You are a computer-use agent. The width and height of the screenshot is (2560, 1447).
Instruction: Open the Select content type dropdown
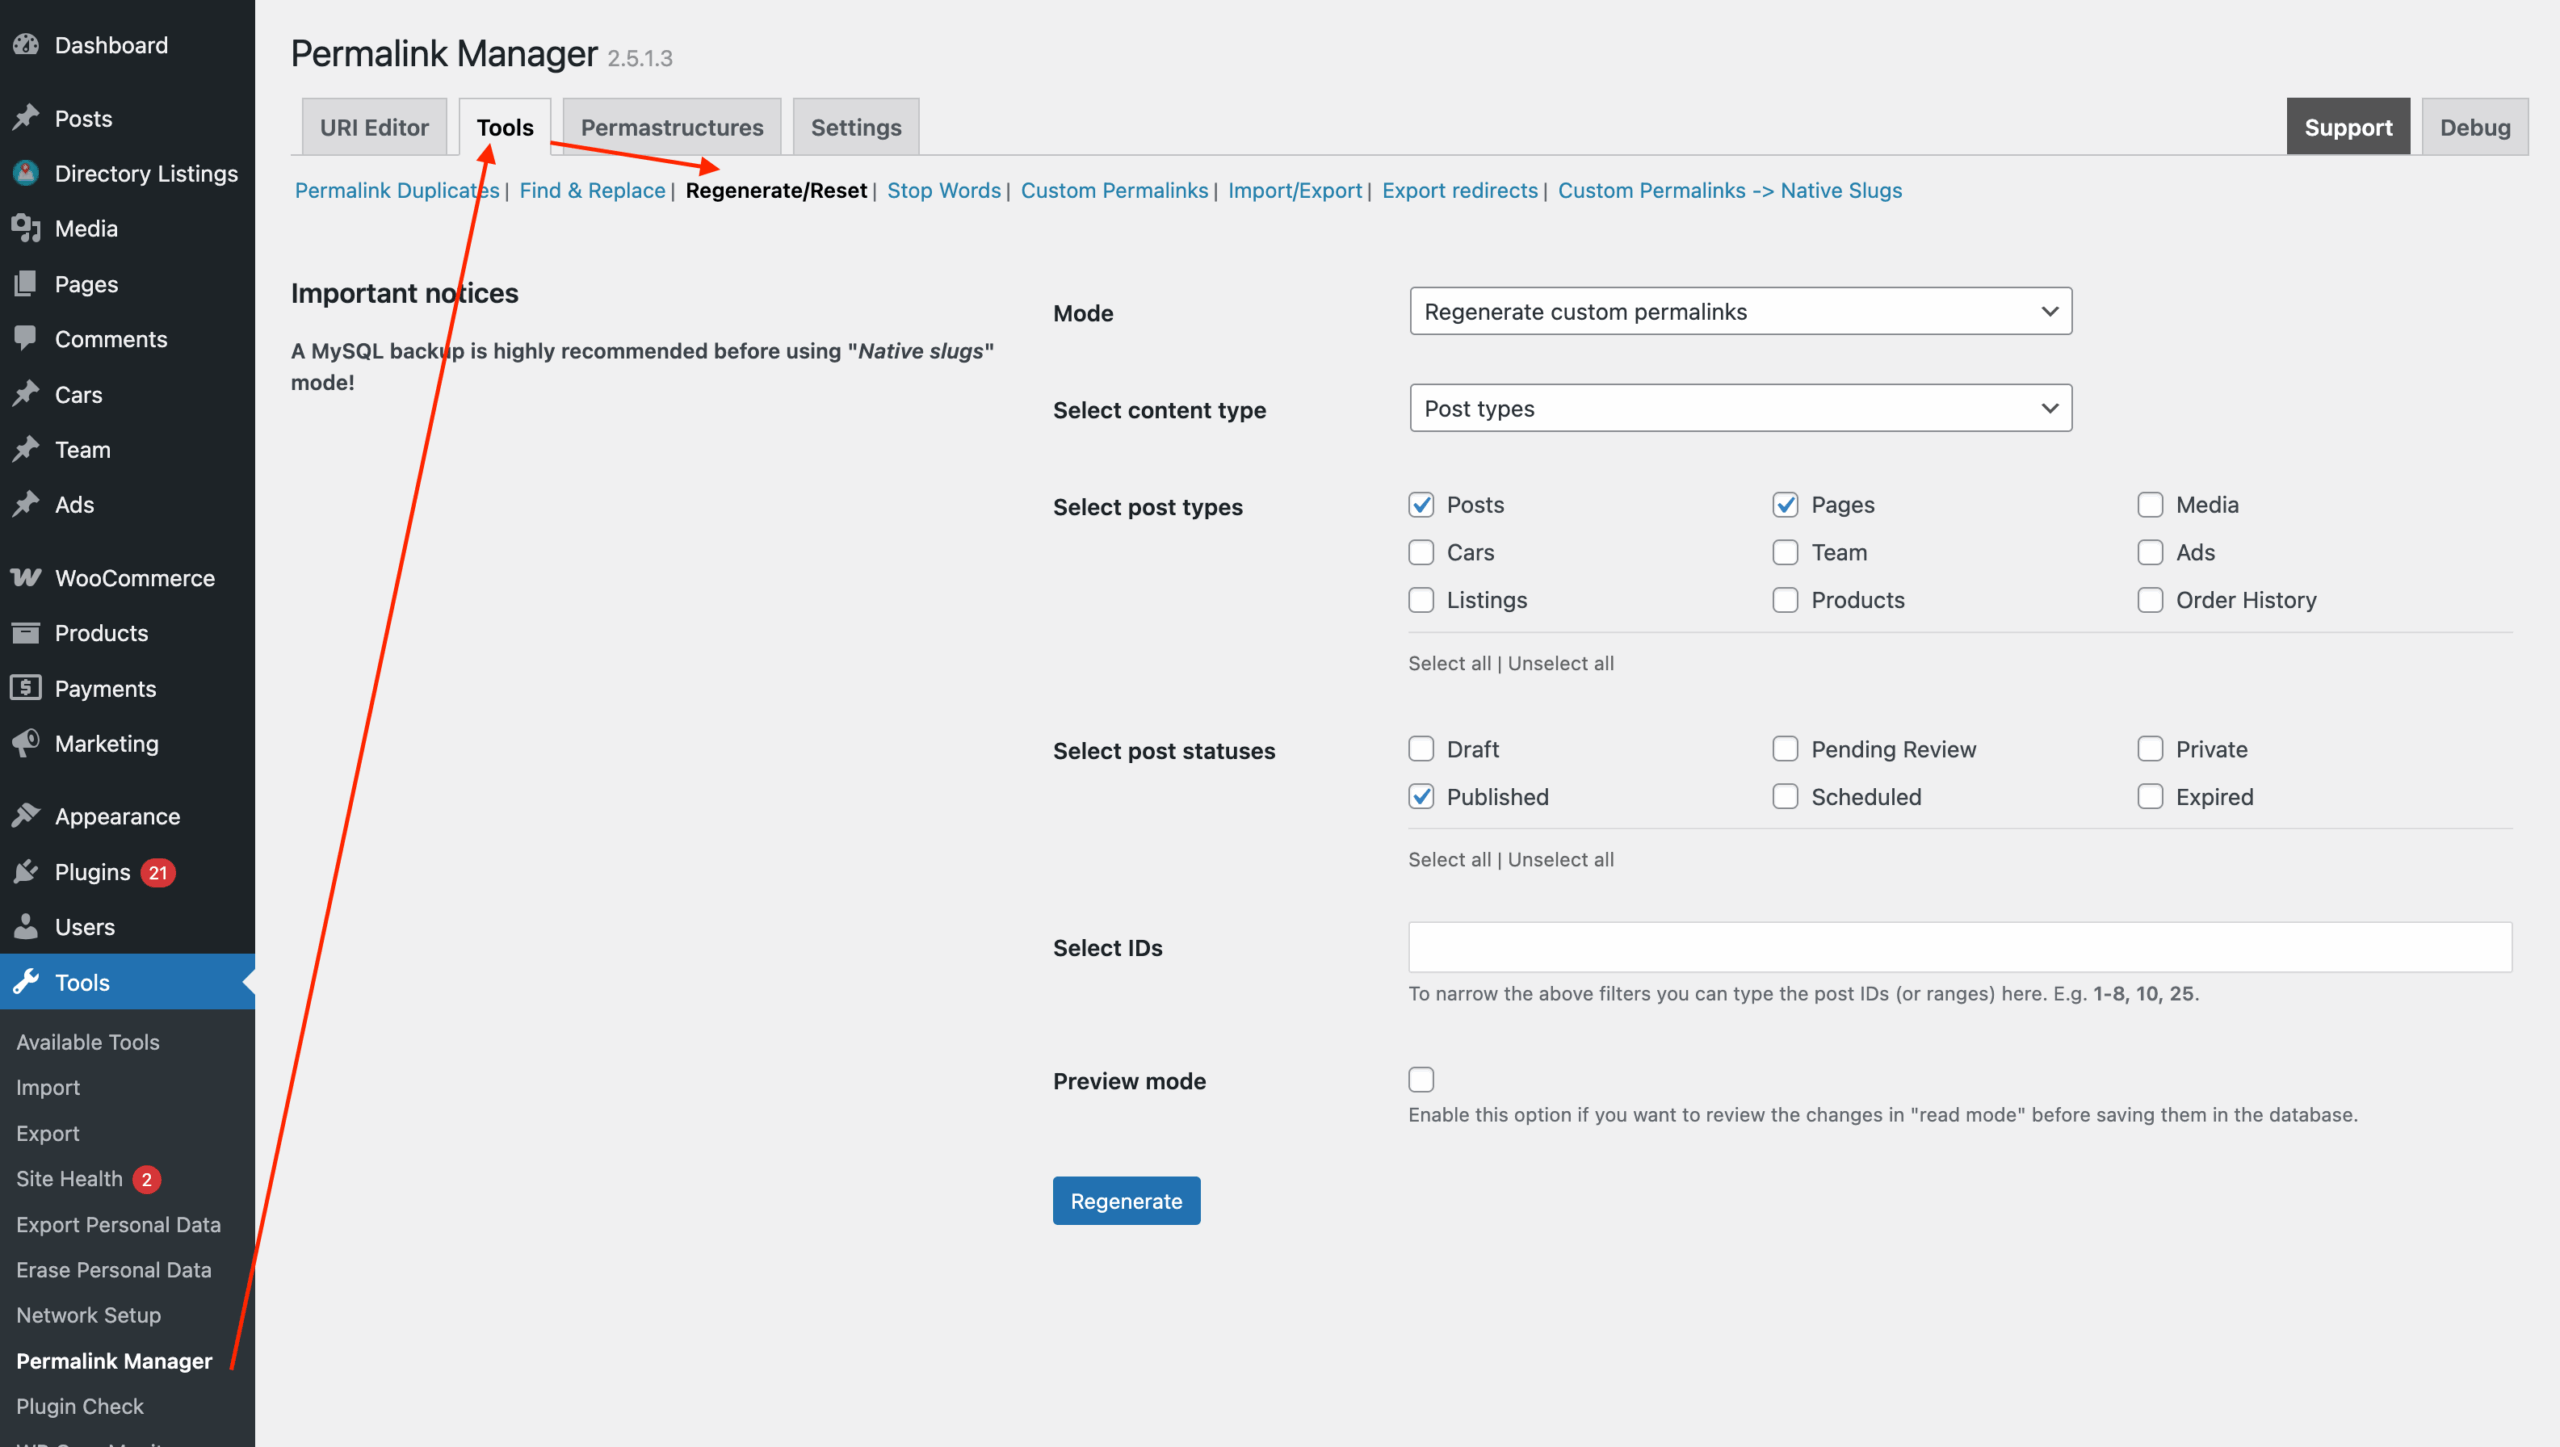[1741, 408]
